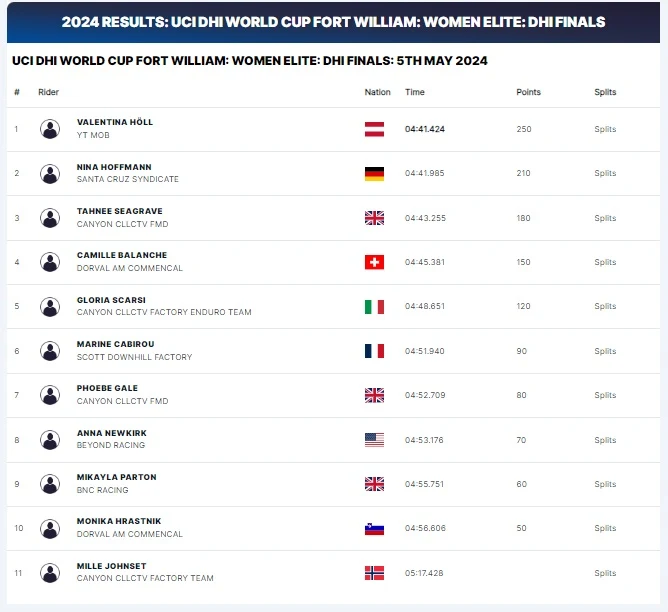Show Splits for Camille Balanche
The height and width of the screenshot is (612, 668).
(605, 262)
